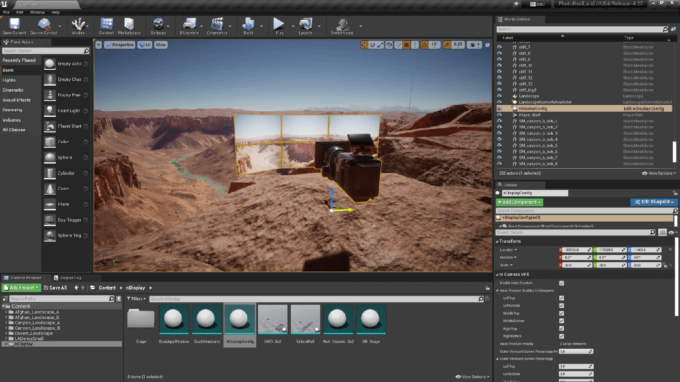
Task: Click the Add Component button
Action: point(520,202)
